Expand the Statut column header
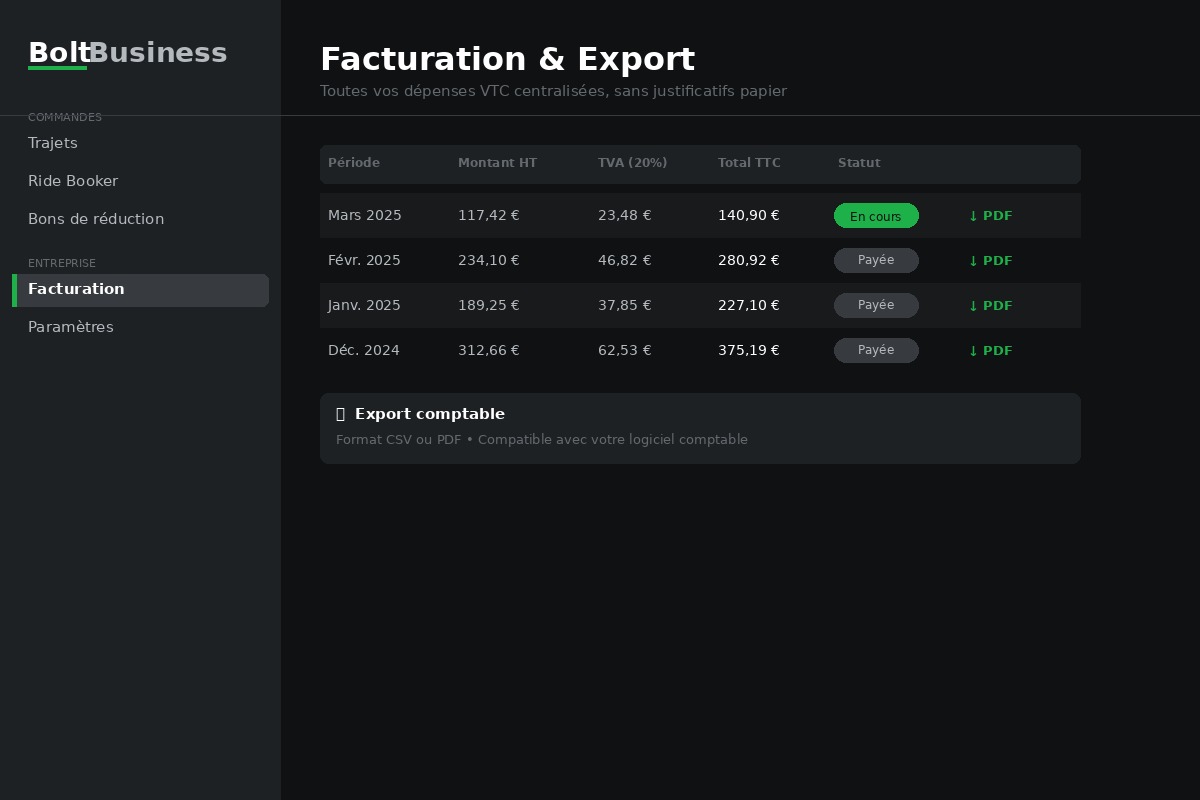This screenshot has height=800, width=1200. tap(859, 163)
